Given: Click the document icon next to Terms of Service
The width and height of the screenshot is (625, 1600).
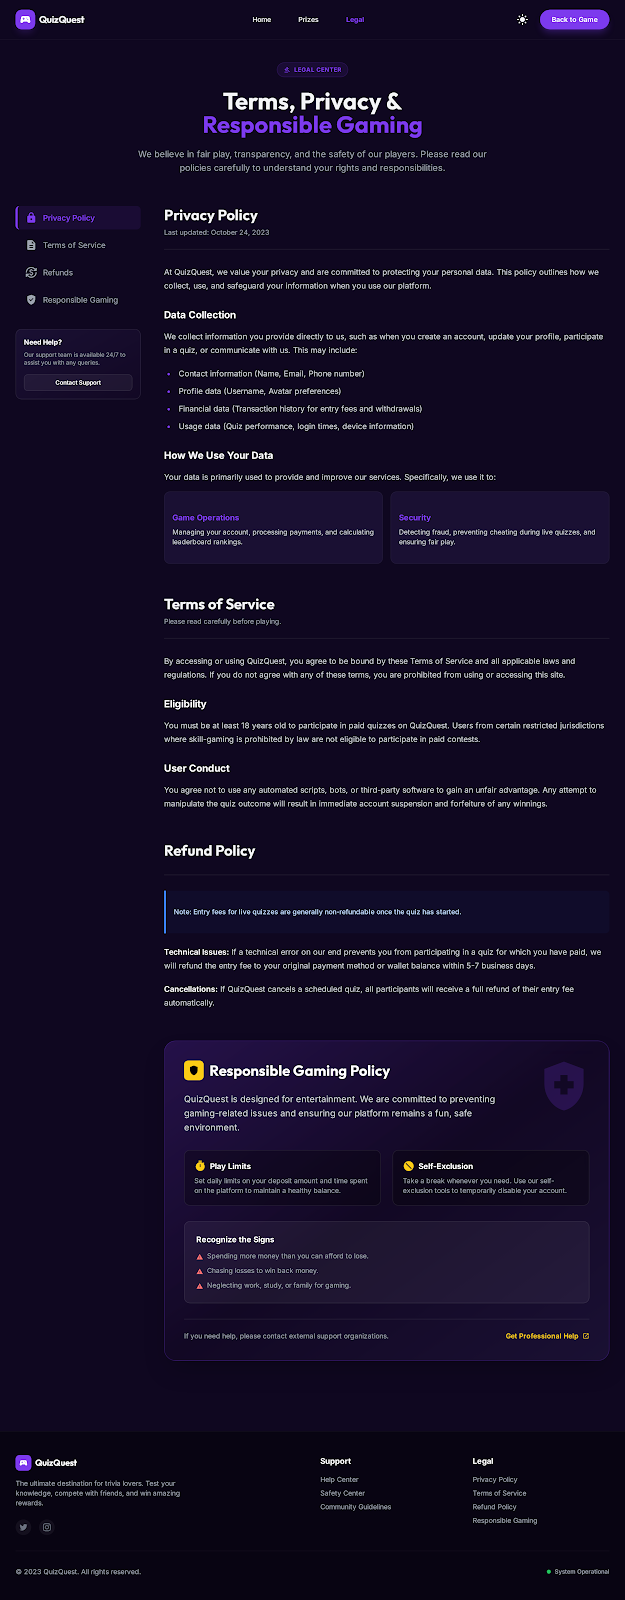Looking at the screenshot, I should [x=29, y=245].
